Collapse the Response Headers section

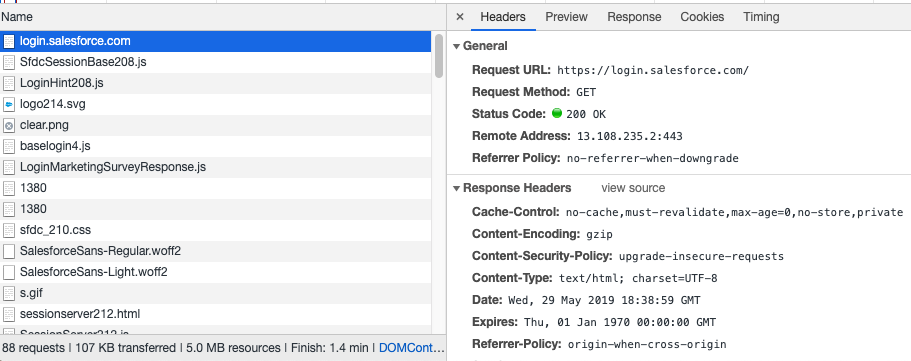coord(457,188)
